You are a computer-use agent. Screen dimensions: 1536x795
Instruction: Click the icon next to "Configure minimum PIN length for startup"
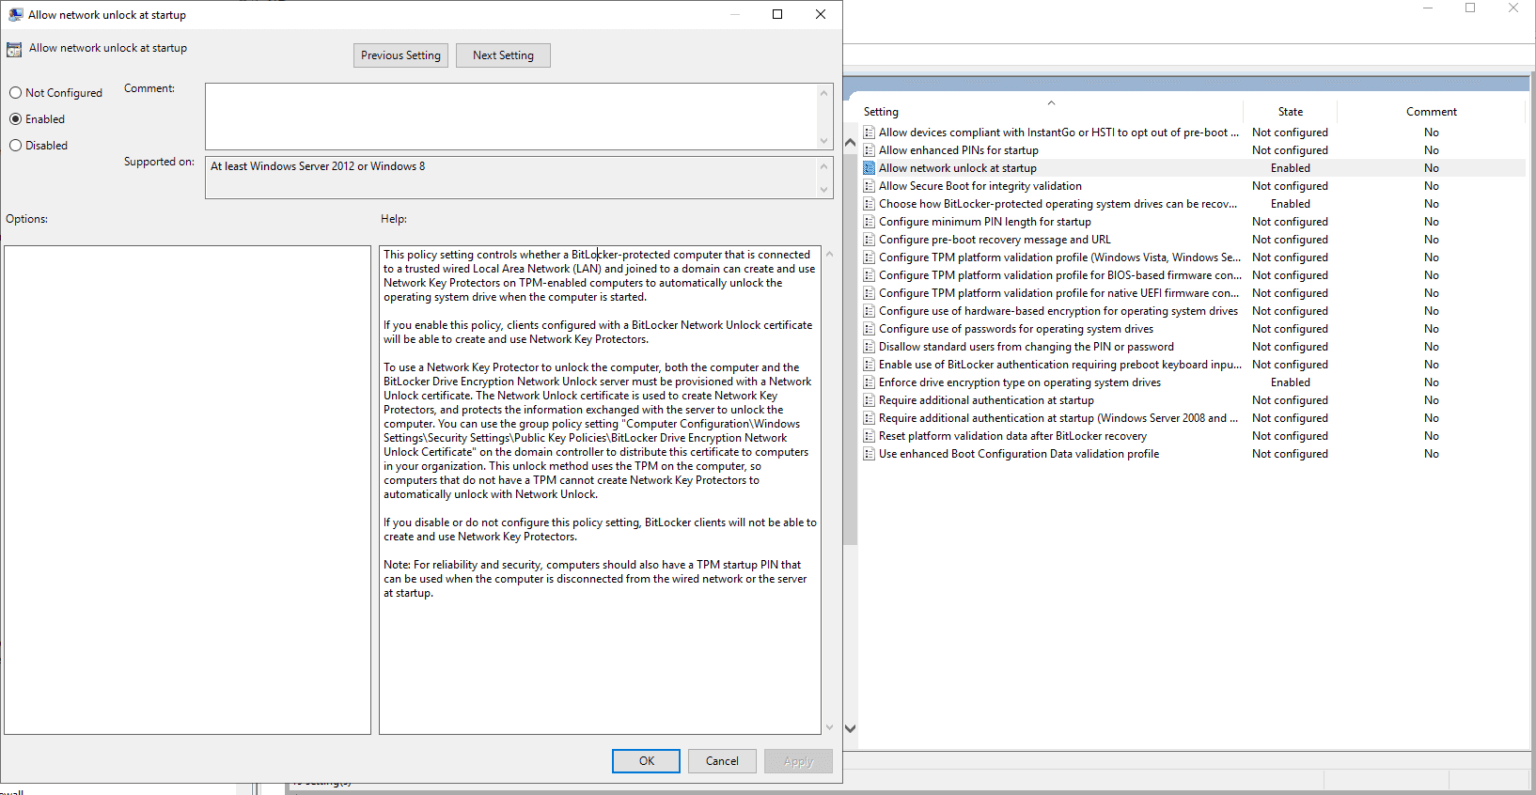click(868, 221)
